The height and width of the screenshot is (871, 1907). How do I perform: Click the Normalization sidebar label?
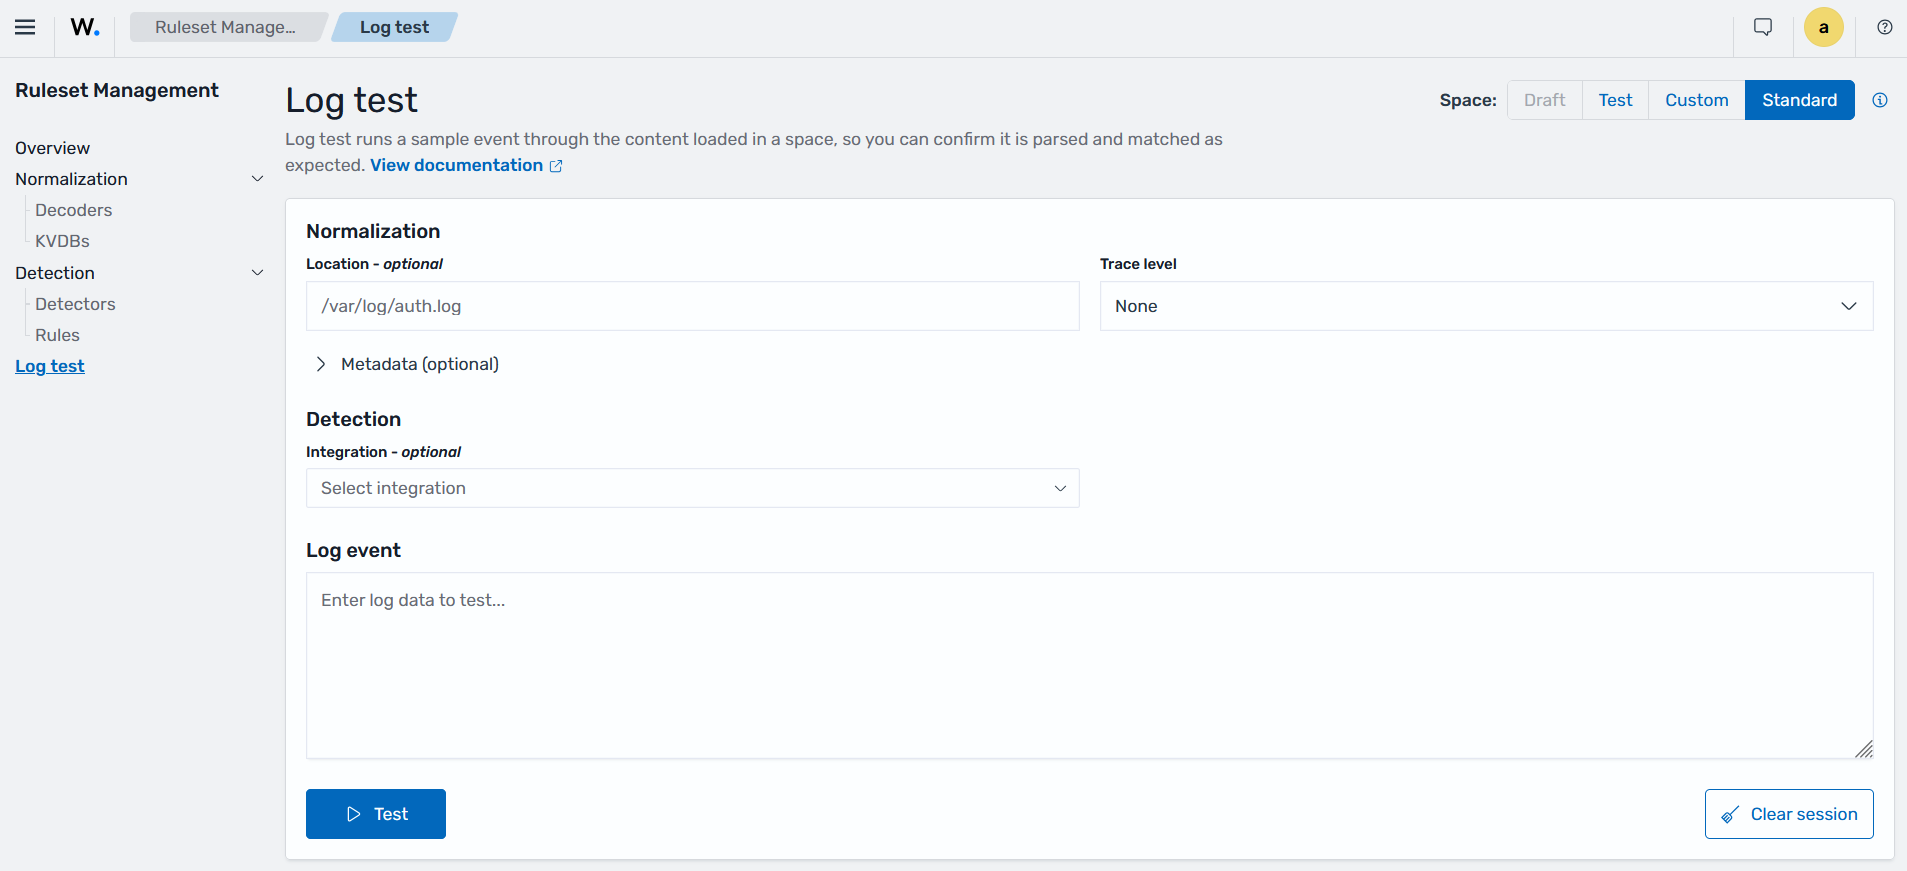(72, 179)
